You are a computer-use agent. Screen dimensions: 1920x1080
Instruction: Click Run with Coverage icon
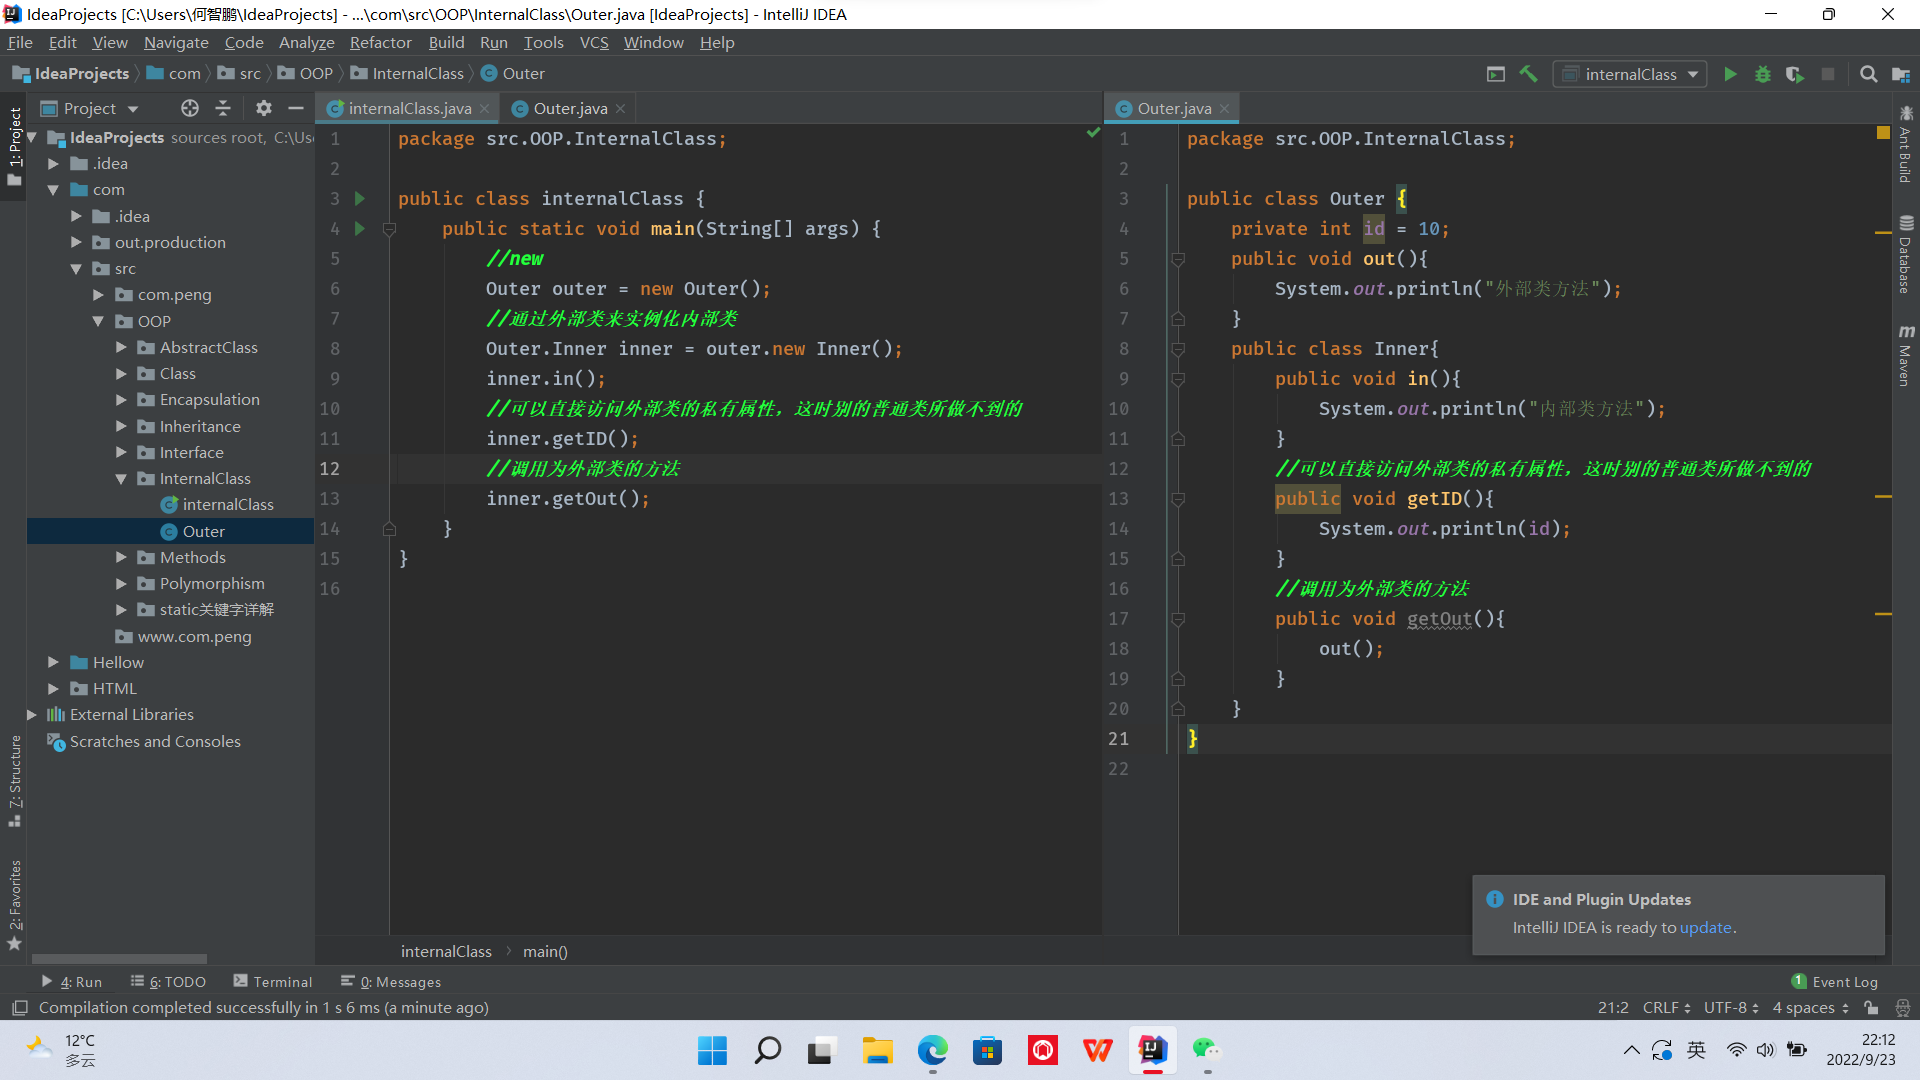point(1795,74)
